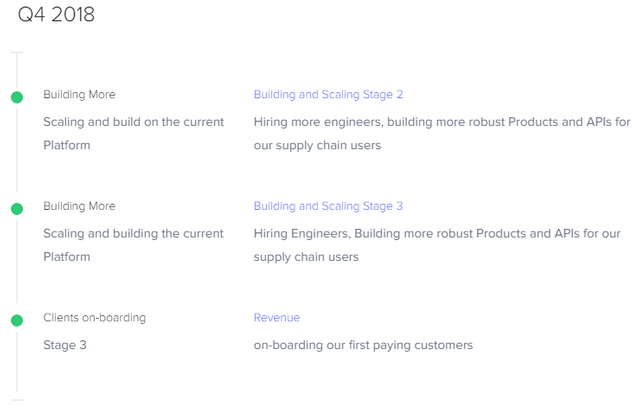Viewport: 640px width, 409px height.
Task: Open the Revenue link
Action: (x=277, y=318)
